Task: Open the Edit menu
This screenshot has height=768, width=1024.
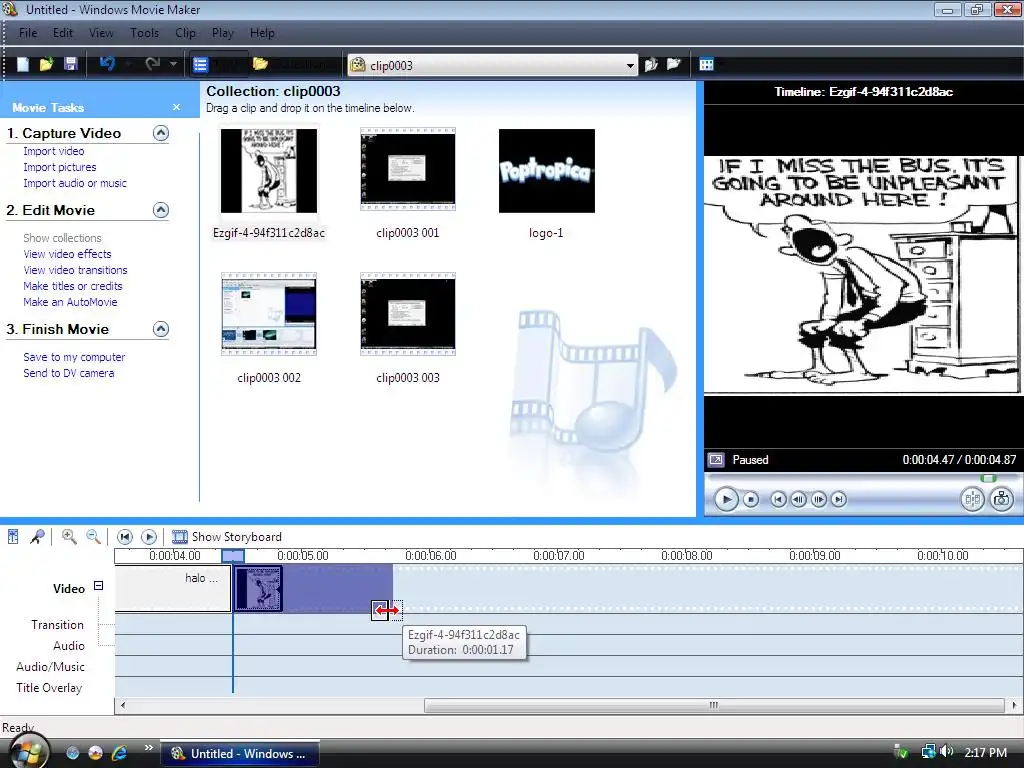Action: click(x=63, y=33)
